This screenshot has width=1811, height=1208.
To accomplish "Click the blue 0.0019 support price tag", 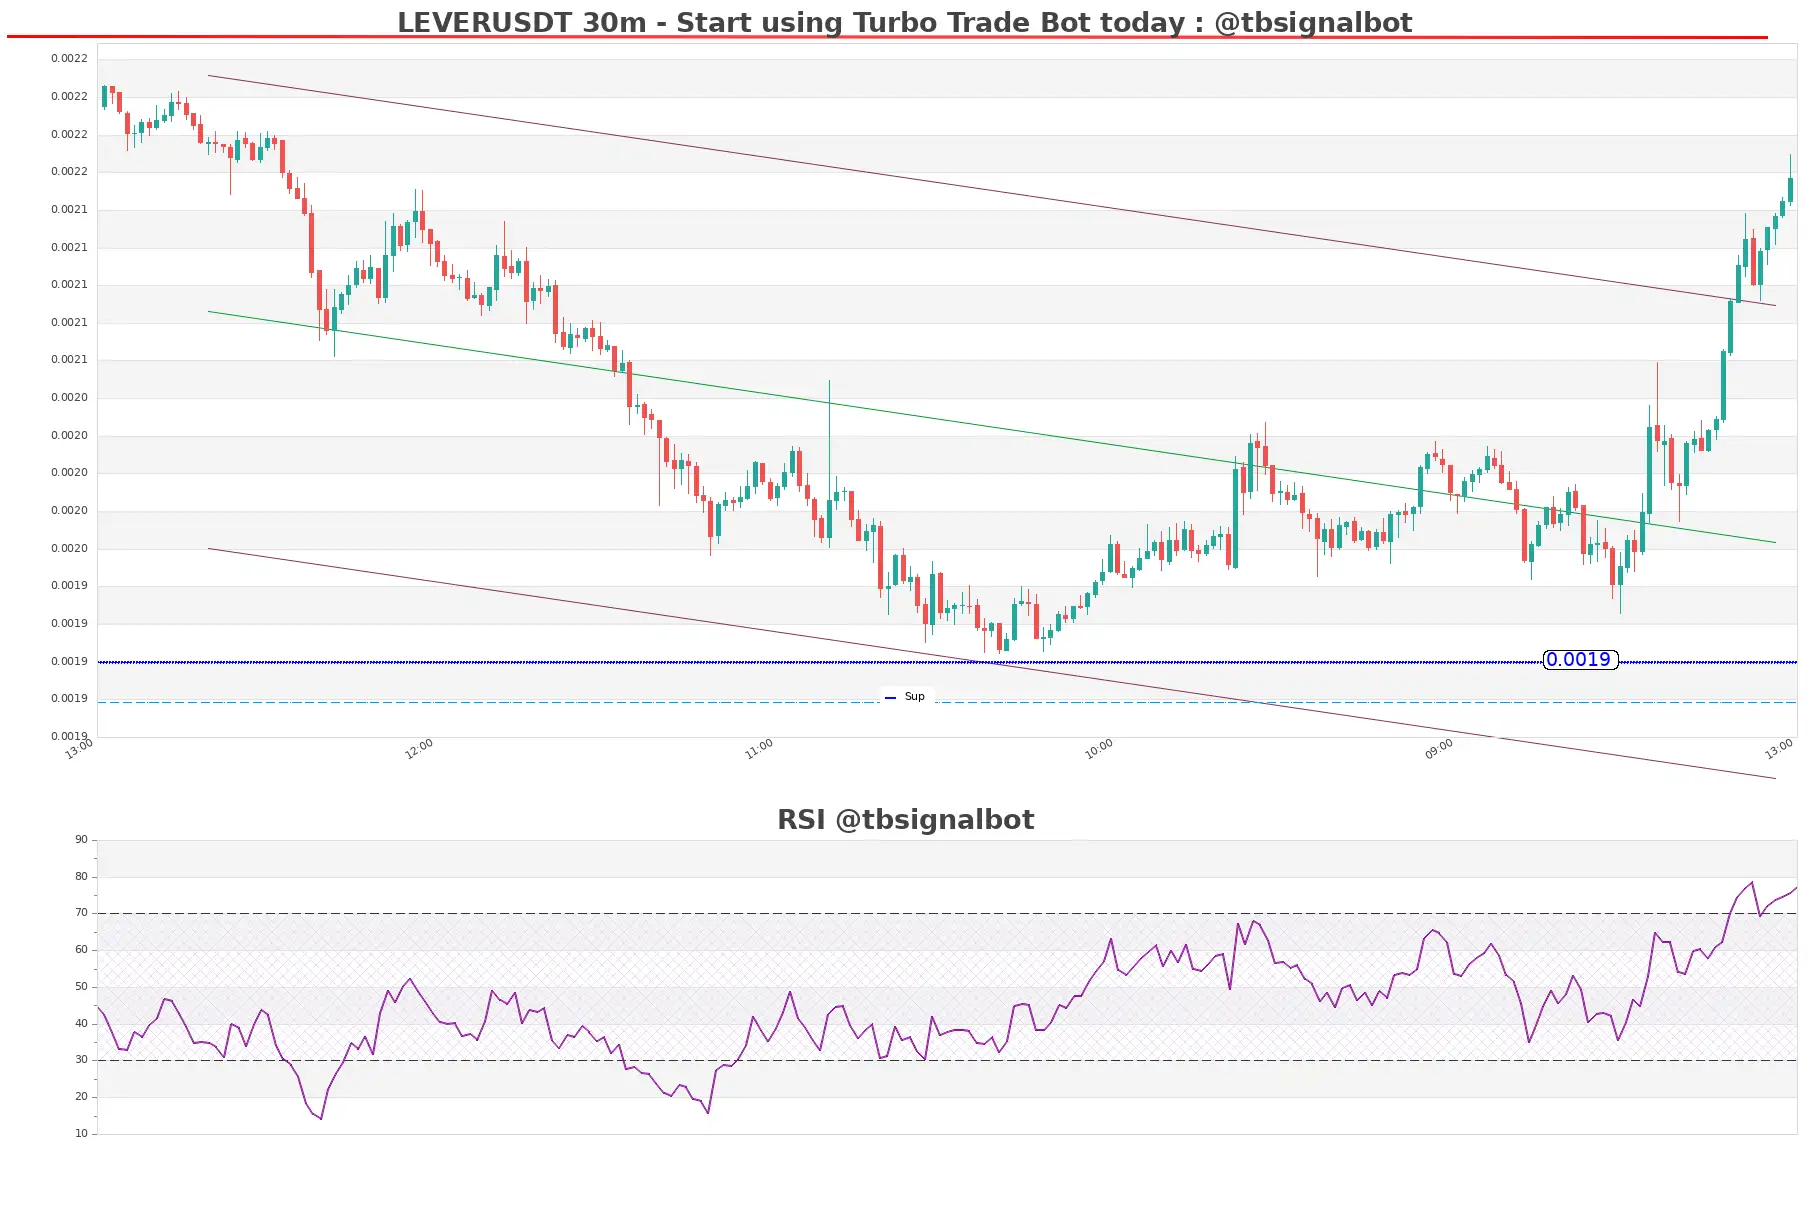I will coord(1580,660).
